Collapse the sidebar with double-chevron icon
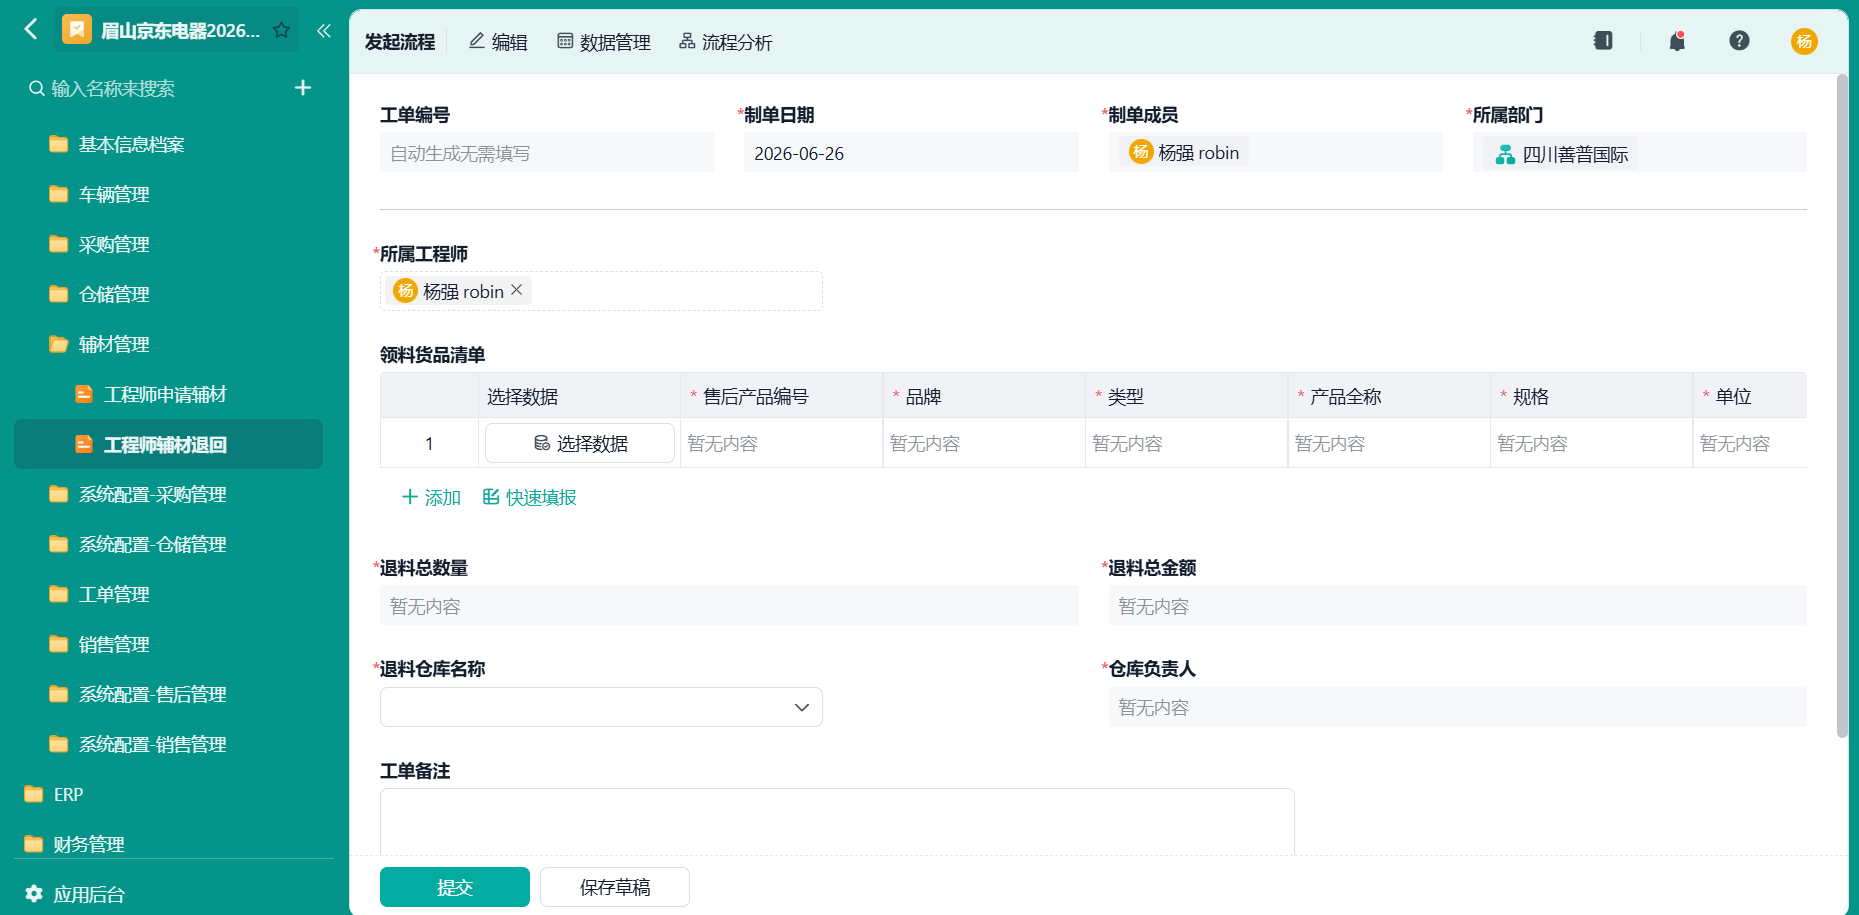Screen dimensions: 1859x915 [323, 30]
